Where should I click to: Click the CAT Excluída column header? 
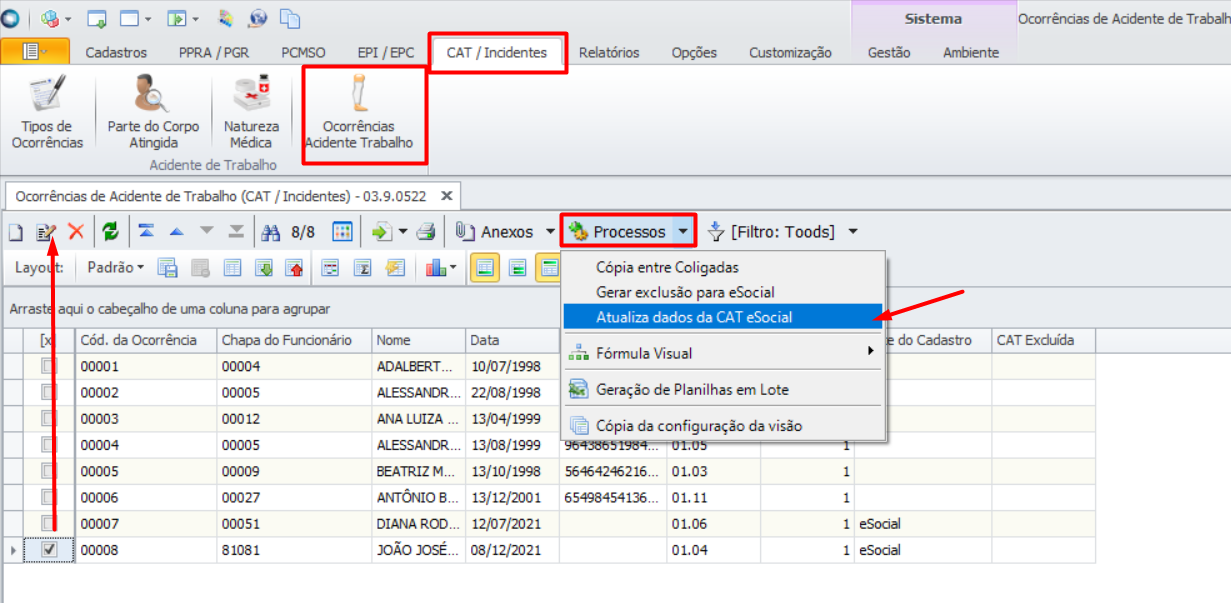coord(1043,340)
